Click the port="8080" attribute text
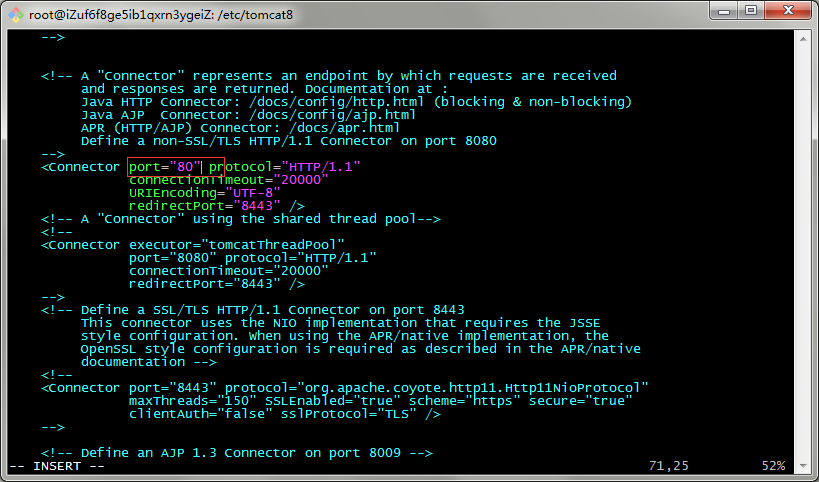 (173, 258)
